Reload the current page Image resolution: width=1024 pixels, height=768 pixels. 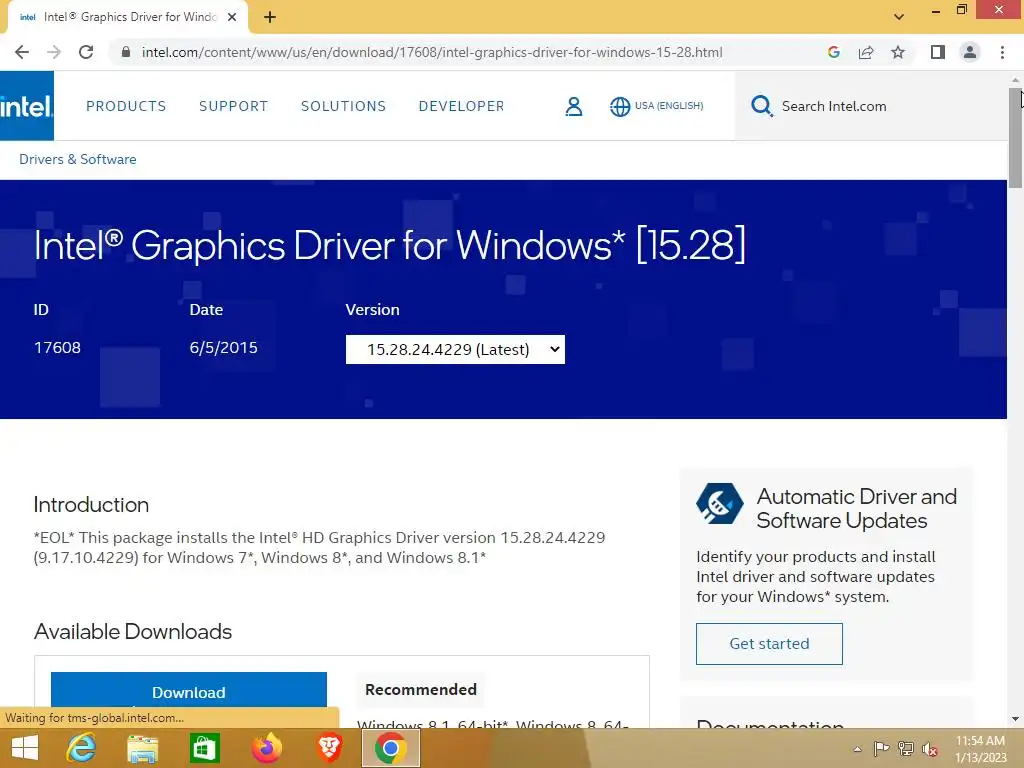[86, 52]
